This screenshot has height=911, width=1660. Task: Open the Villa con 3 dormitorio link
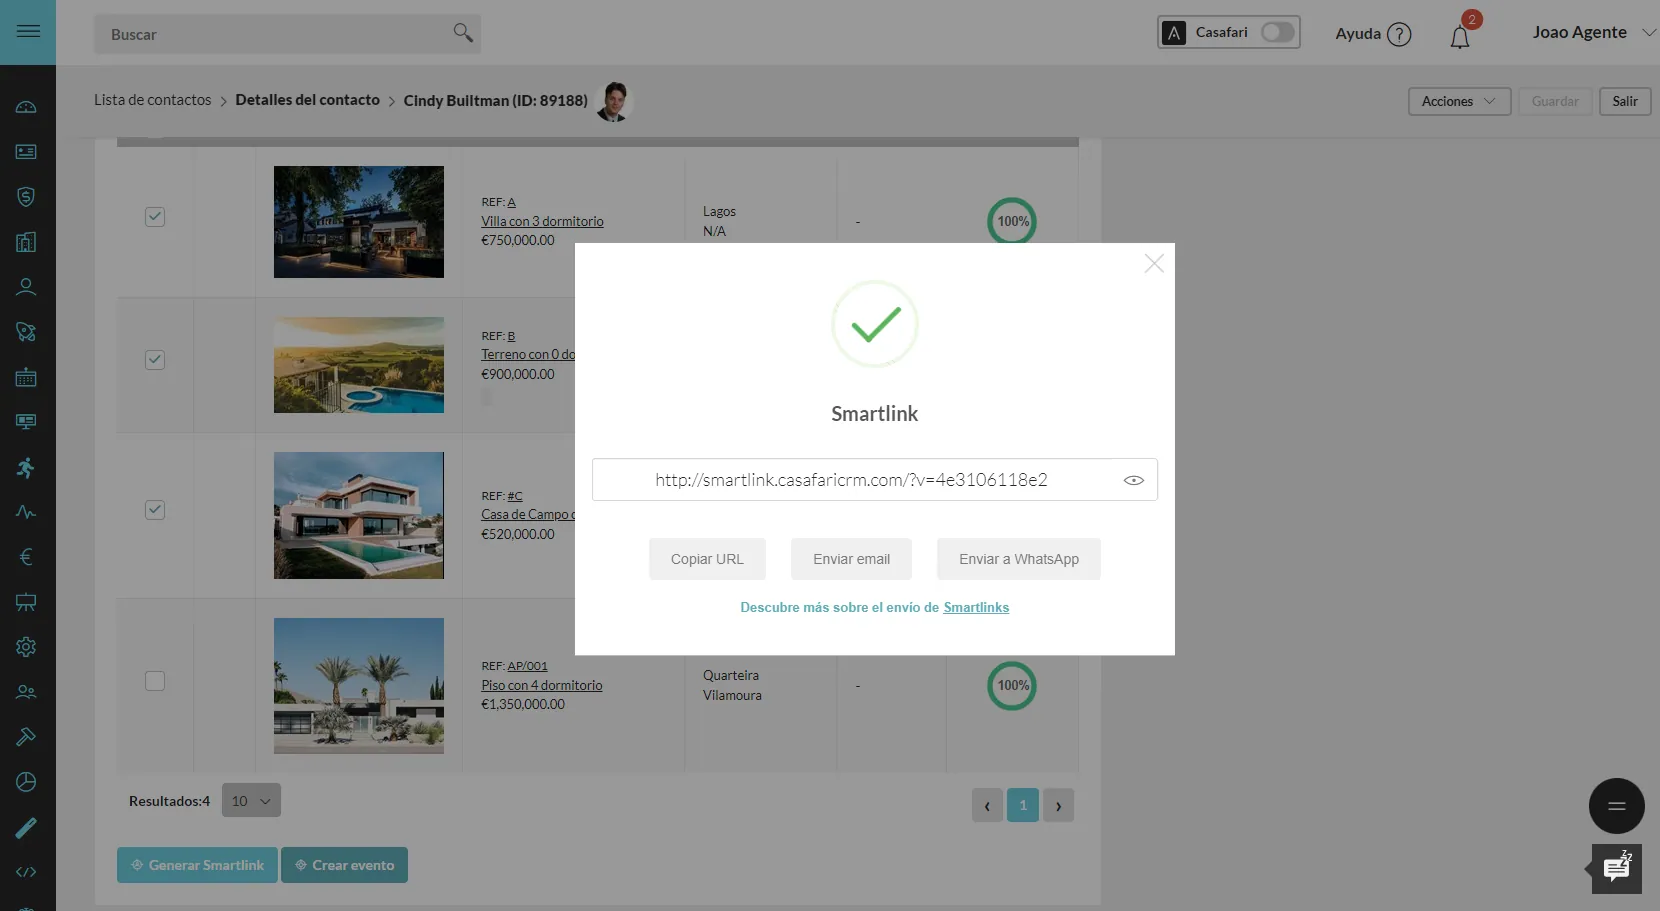542,221
